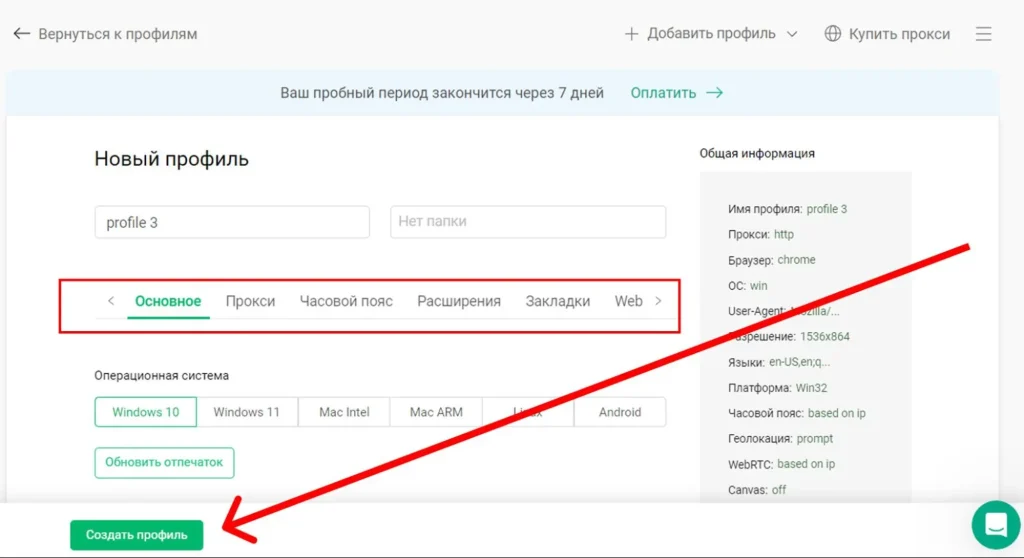Select the Mac Intel operating system option
1024x558 pixels.
tap(344, 412)
